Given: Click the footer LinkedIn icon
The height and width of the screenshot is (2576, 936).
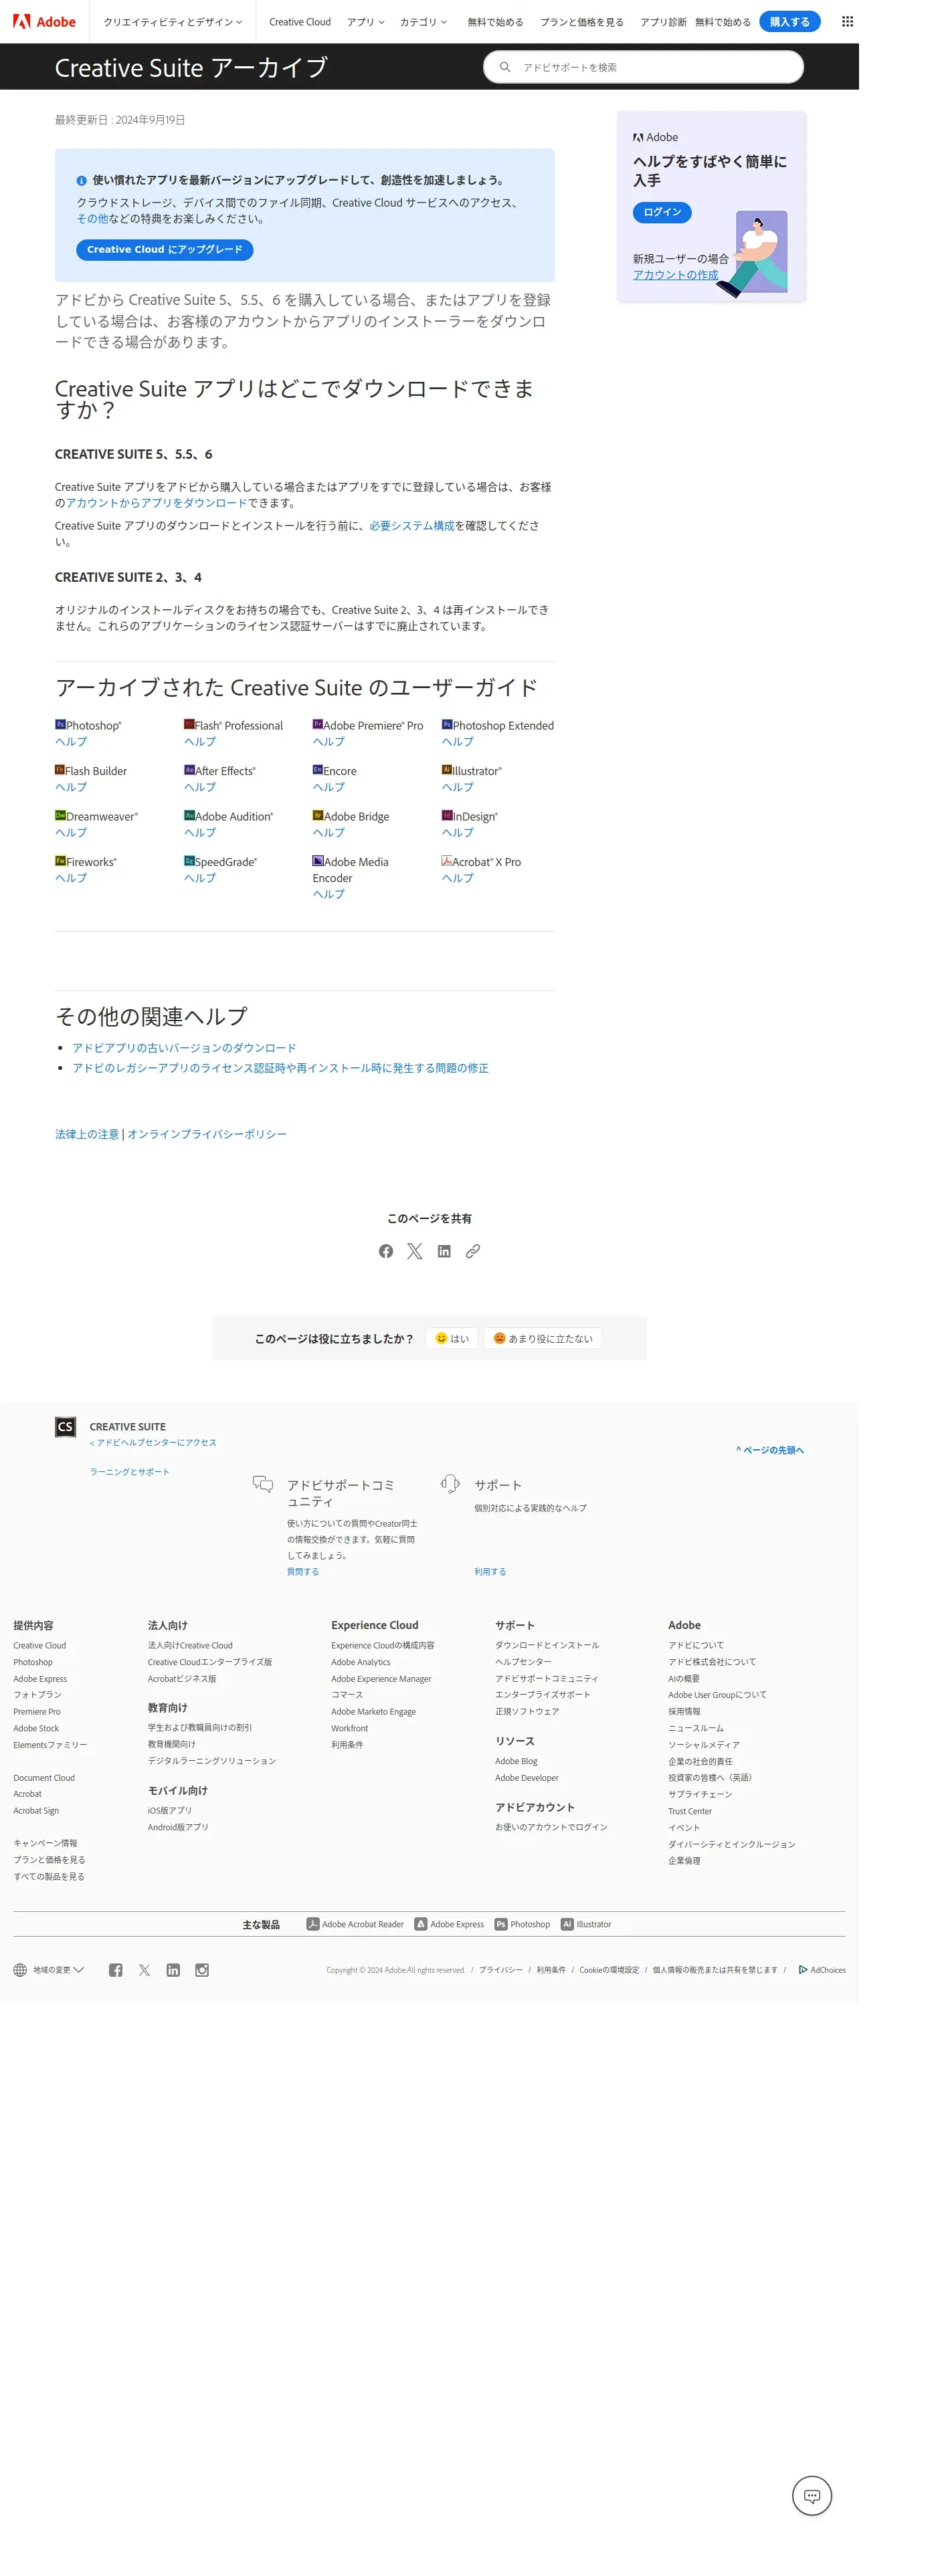Looking at the screenshot, I should (173, 1969).
